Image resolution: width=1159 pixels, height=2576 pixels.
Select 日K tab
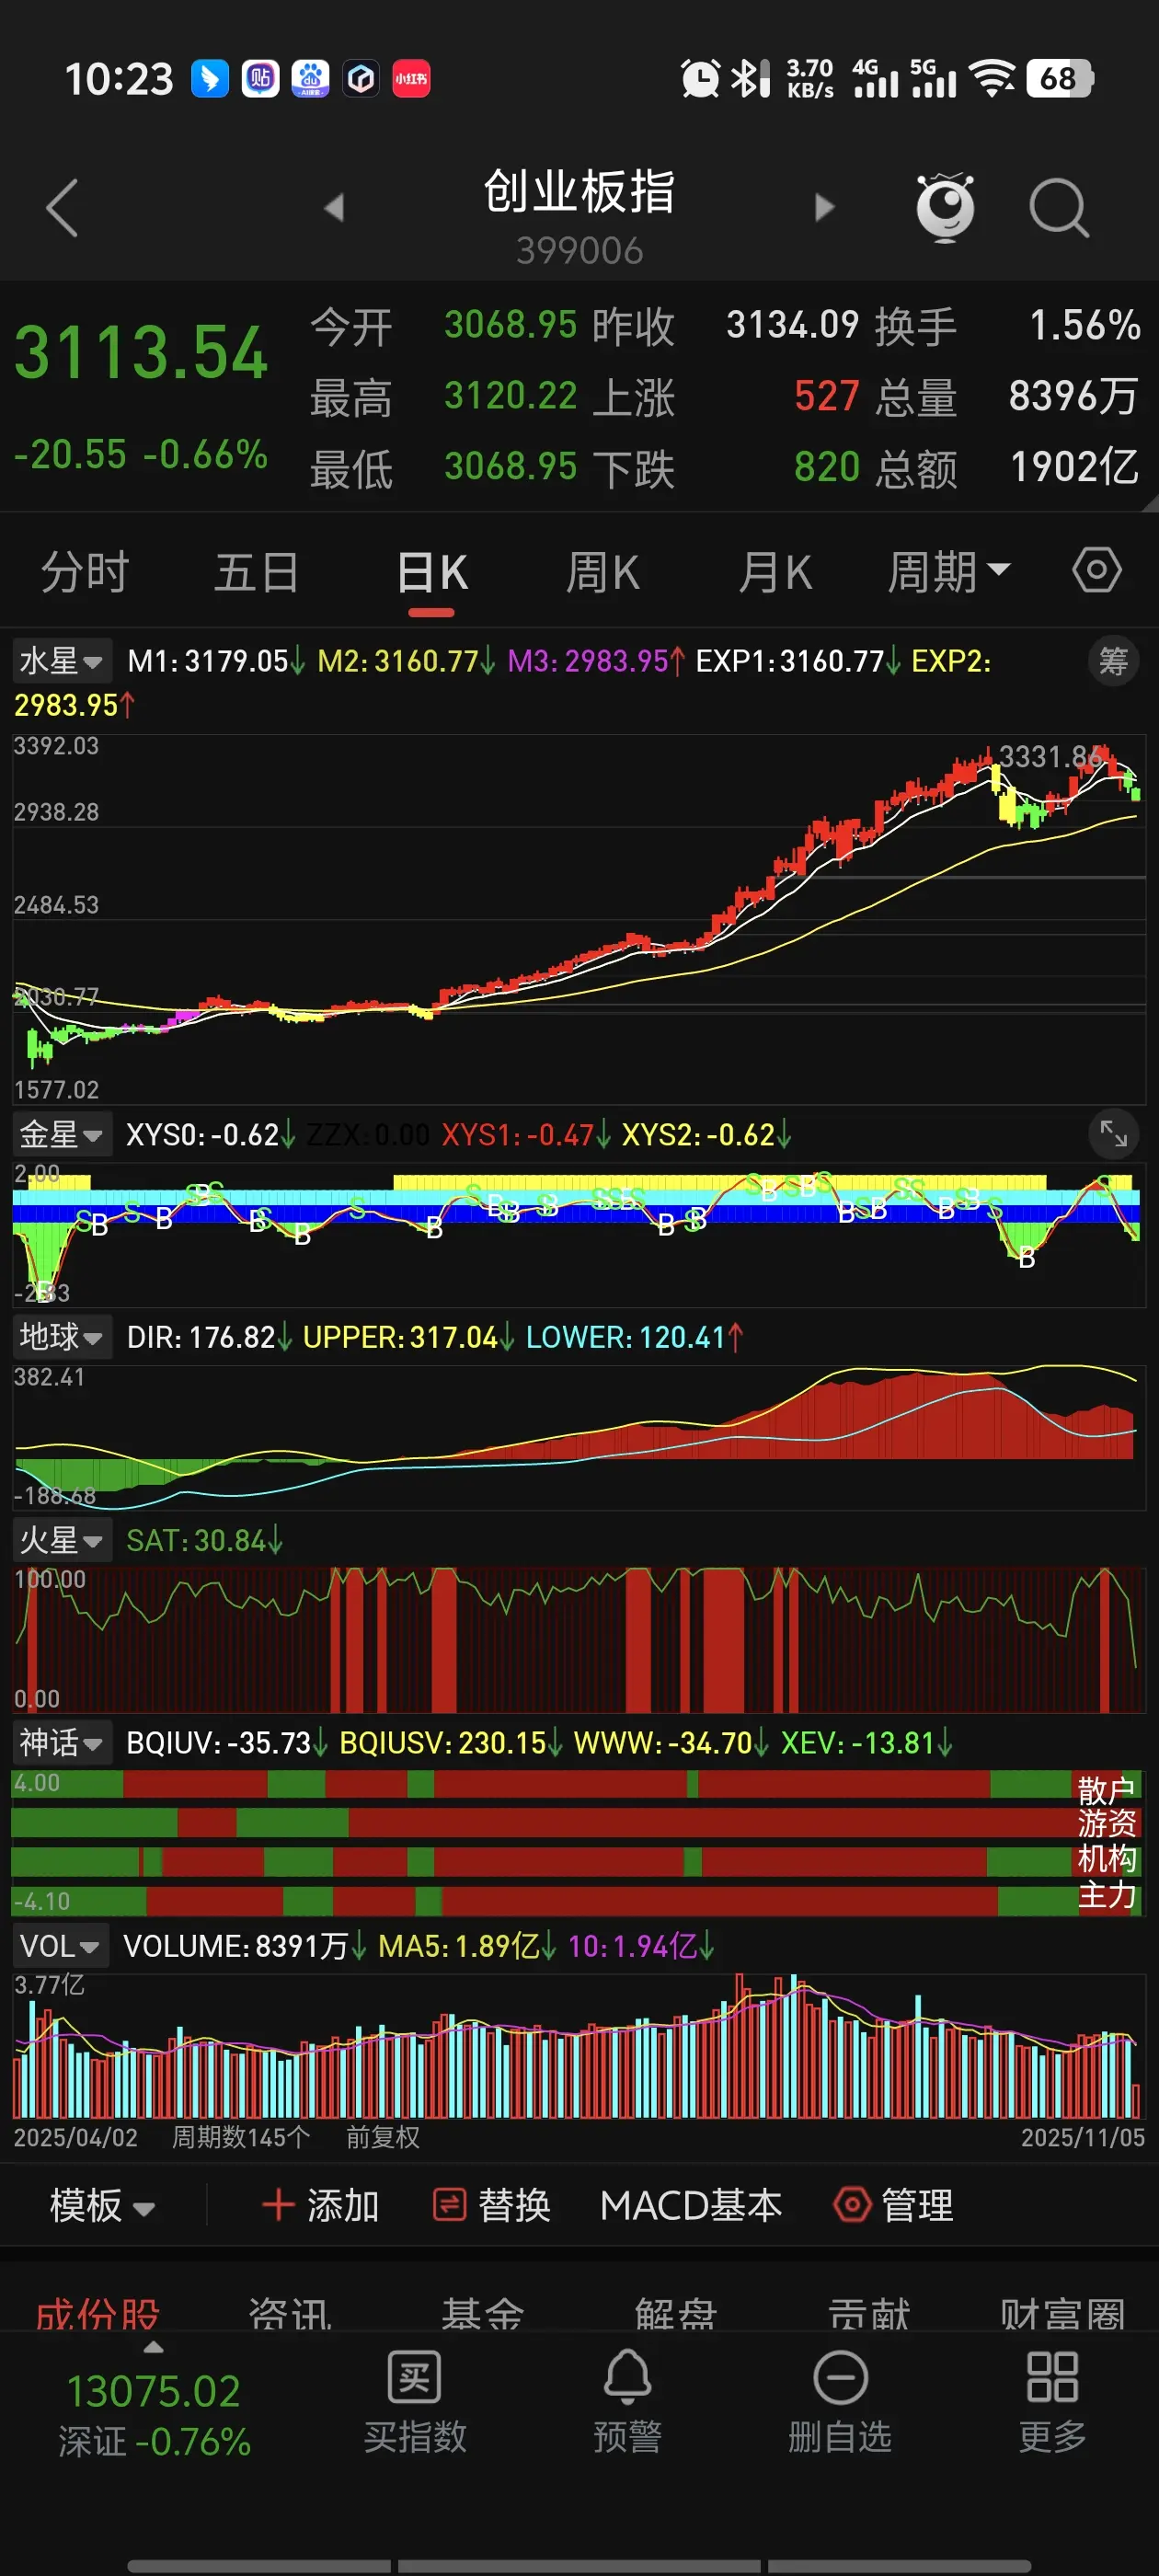click(431, 573)
